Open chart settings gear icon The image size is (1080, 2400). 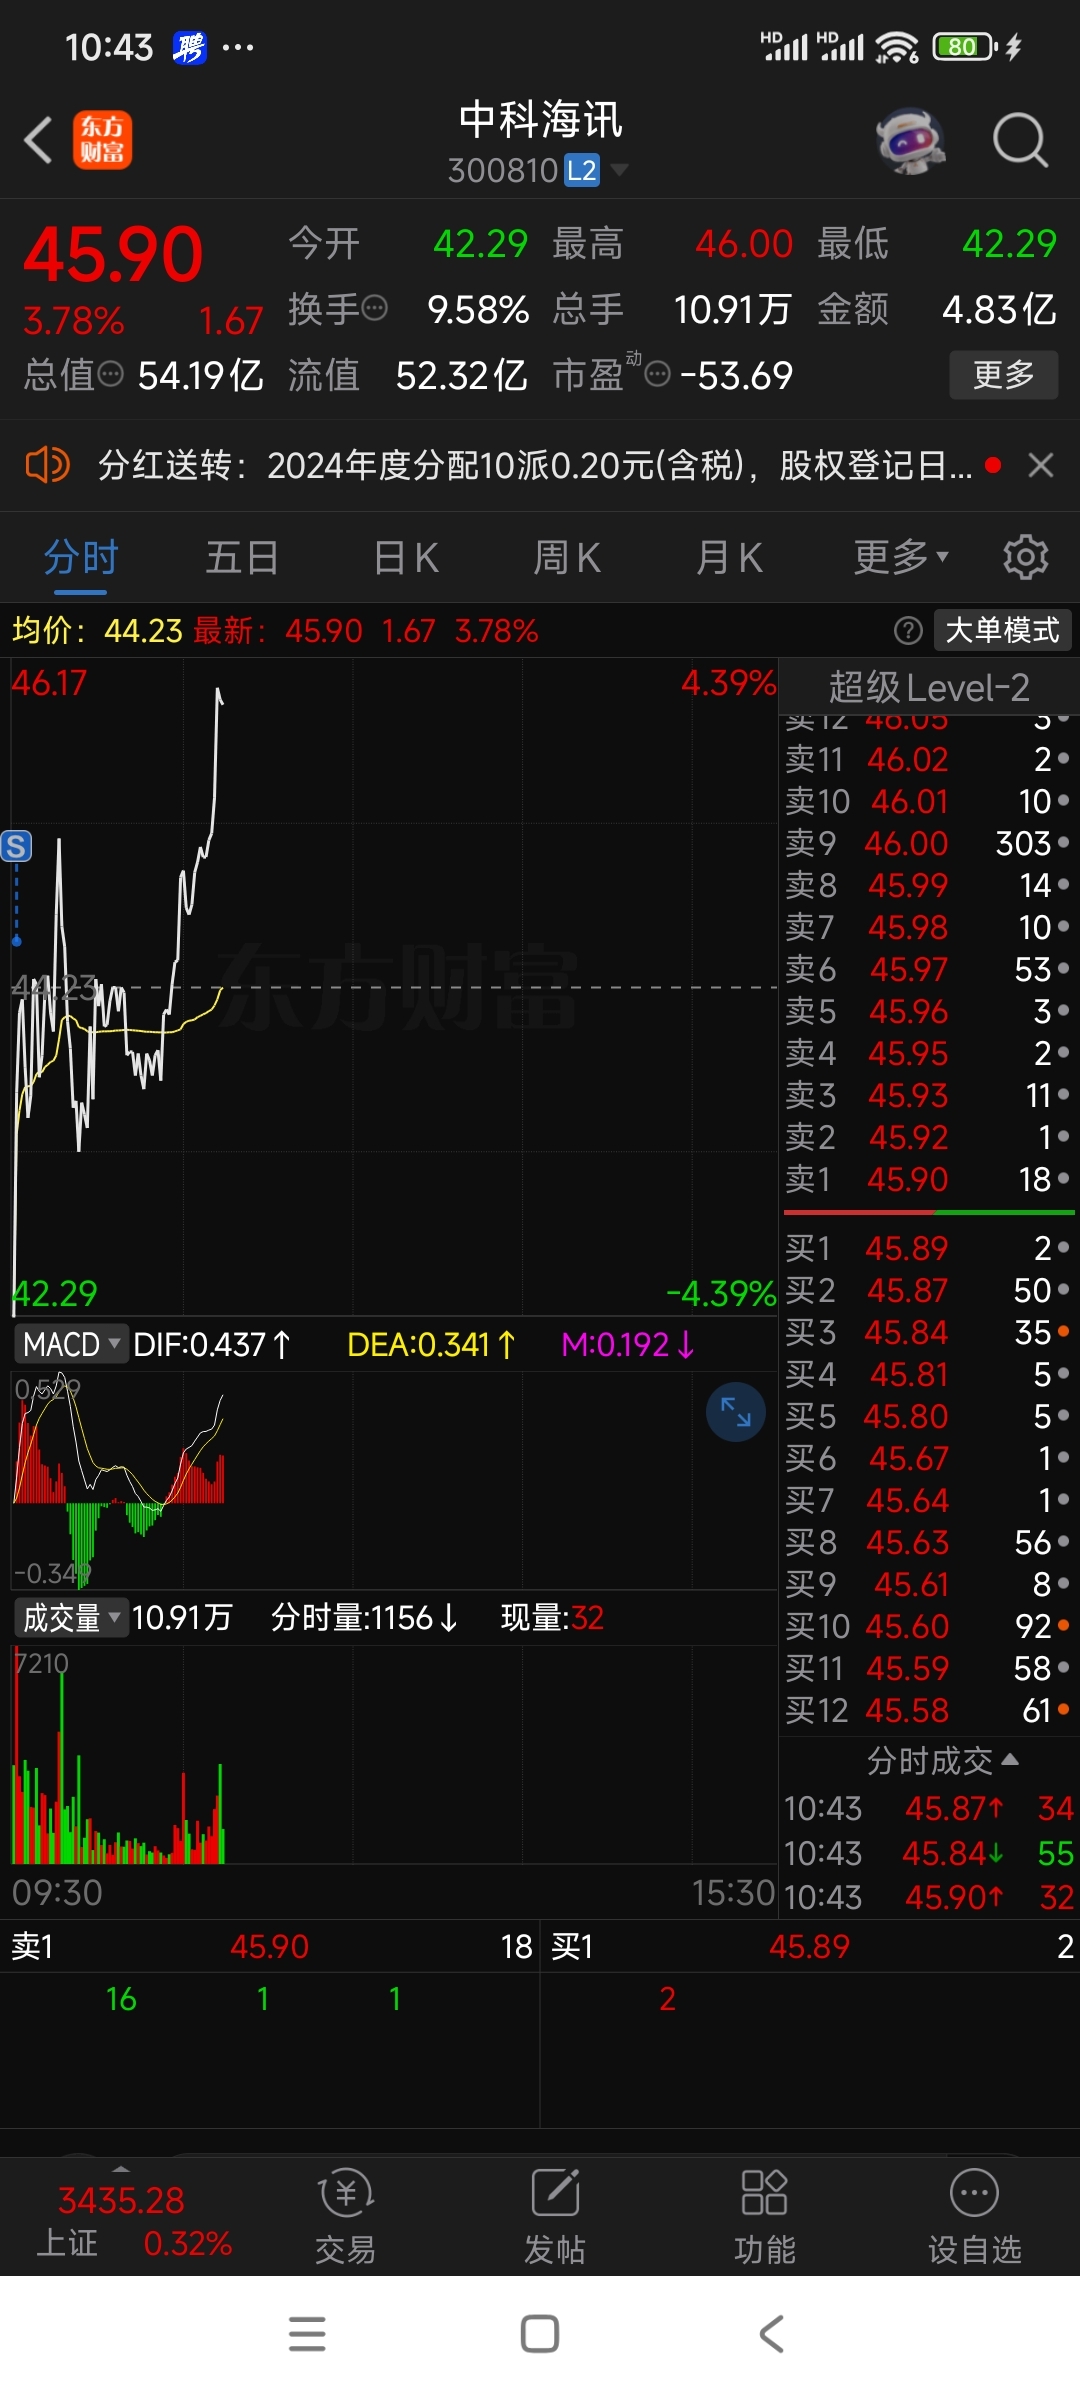point(1025,557)
